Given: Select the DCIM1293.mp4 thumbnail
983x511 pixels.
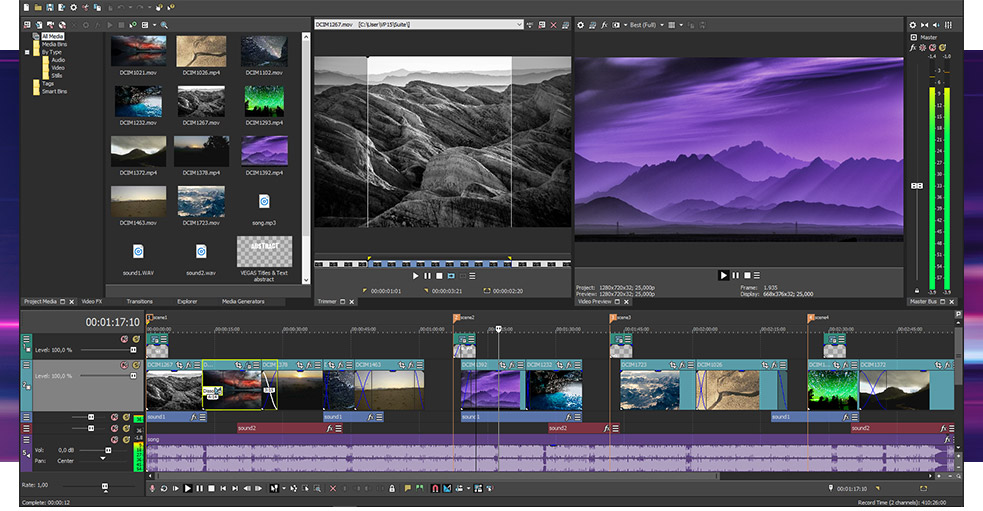Looking at the screenshot, I should click(x=264, y=100).
